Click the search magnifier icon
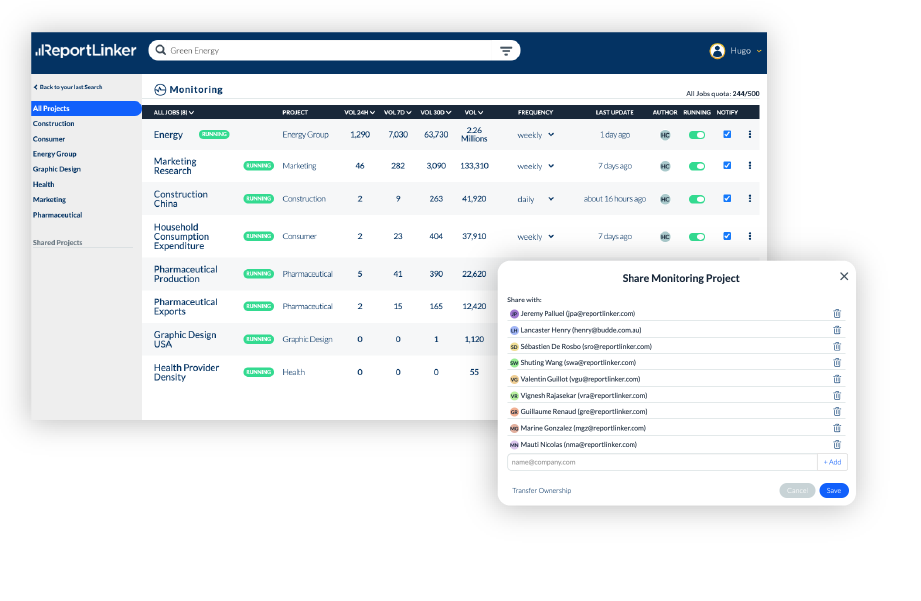This screenshot has width=921, height=601. point(160,51)
